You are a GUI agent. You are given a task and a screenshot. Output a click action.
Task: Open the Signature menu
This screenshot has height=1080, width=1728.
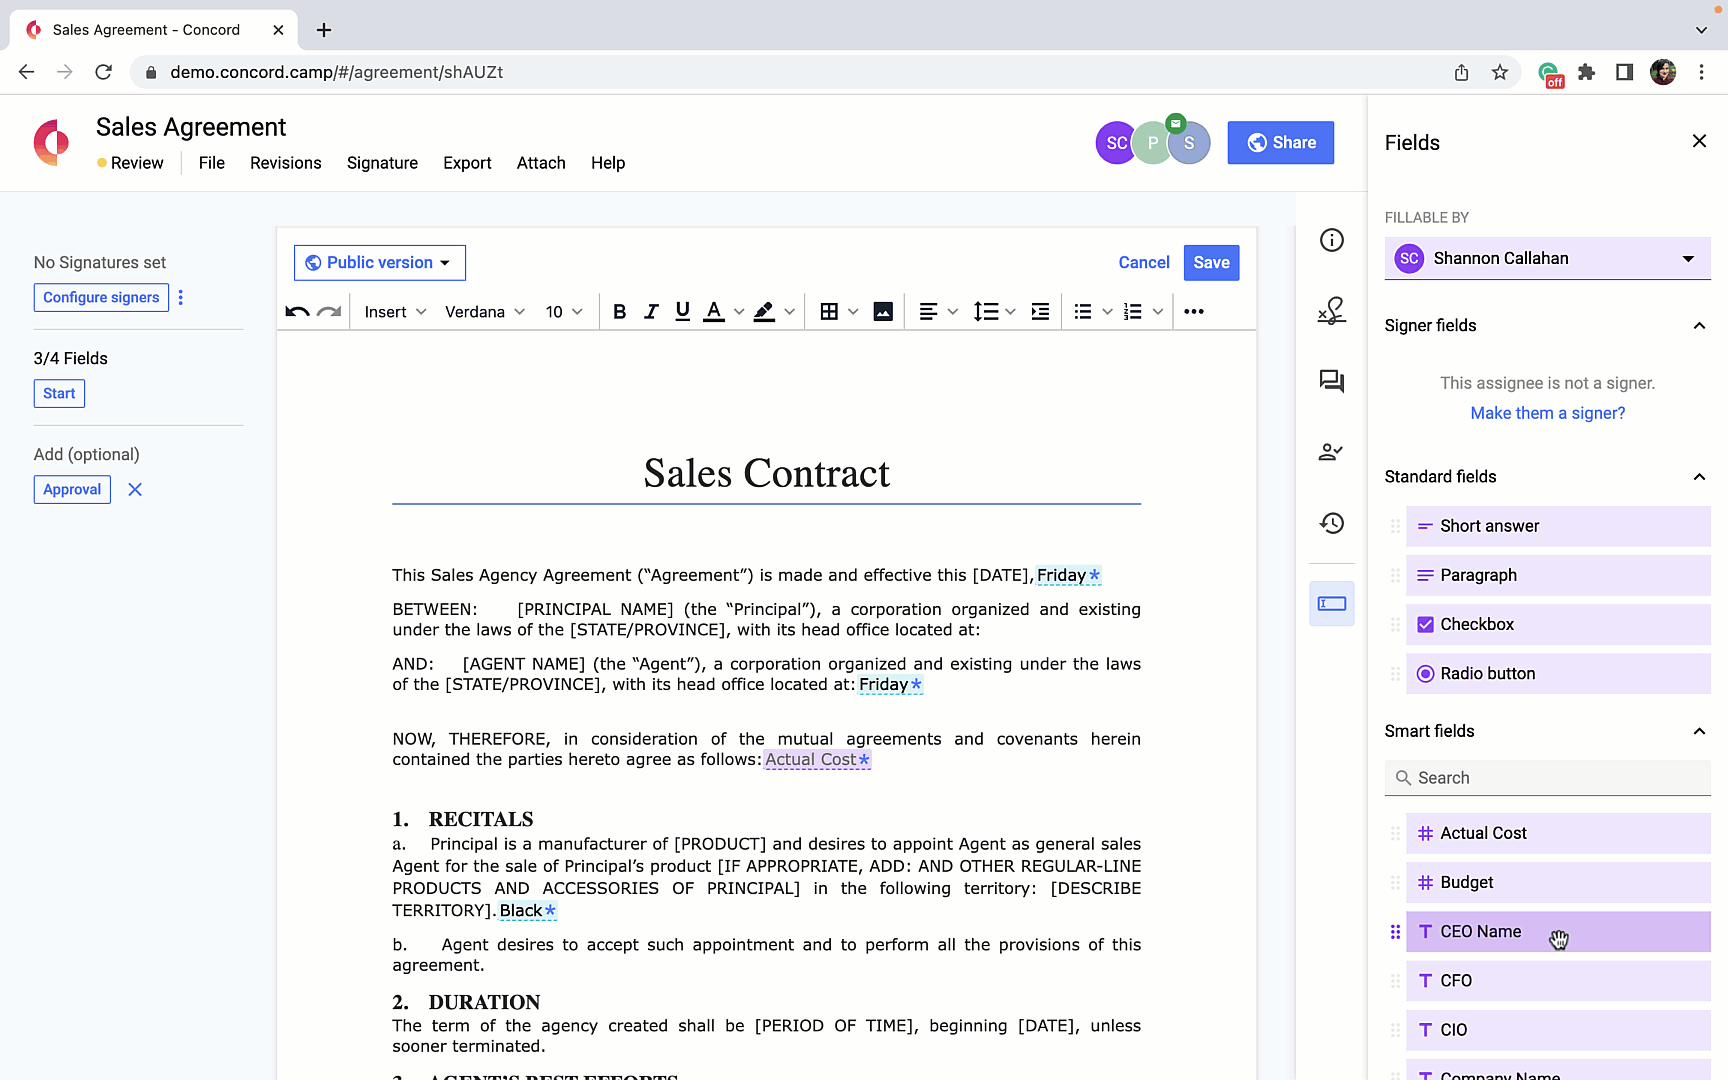pyautogui.click(x=382, y=163)
